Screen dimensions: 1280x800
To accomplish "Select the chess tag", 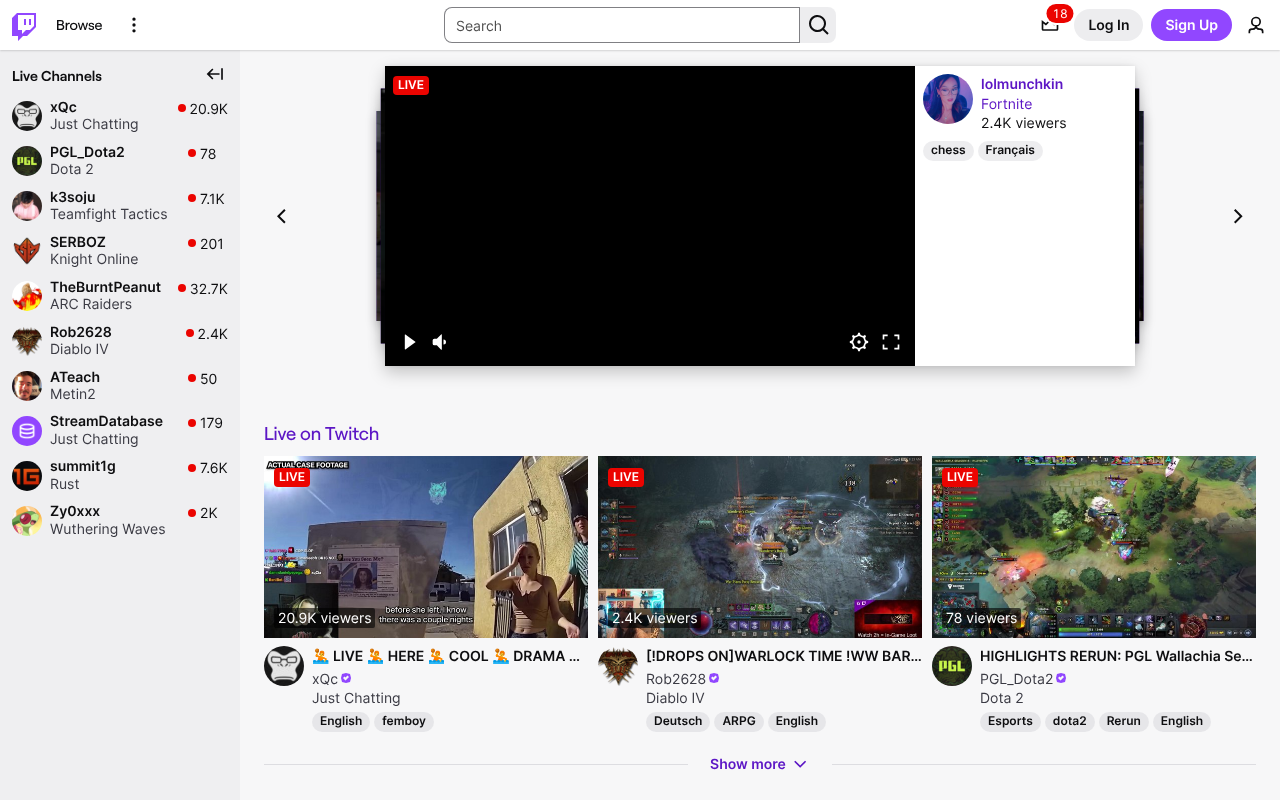I will coord(948,150).
